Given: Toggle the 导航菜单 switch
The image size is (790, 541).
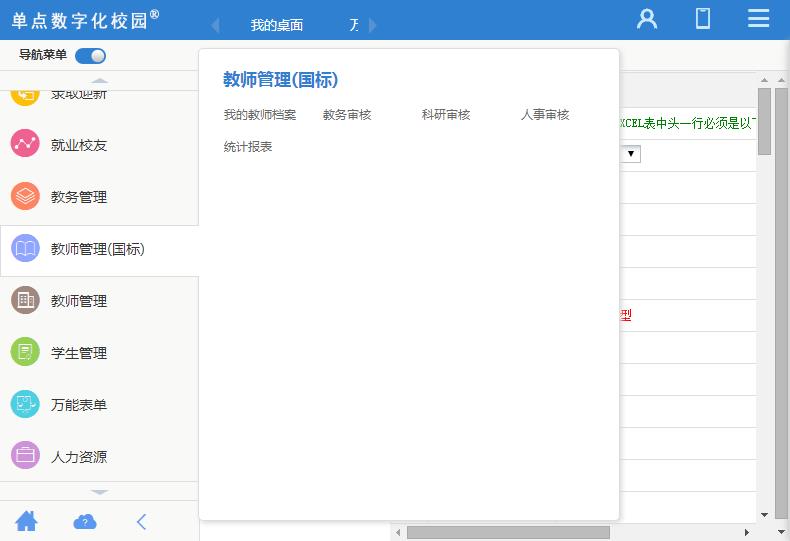Looking at the screenshot, I should point(90,55).
